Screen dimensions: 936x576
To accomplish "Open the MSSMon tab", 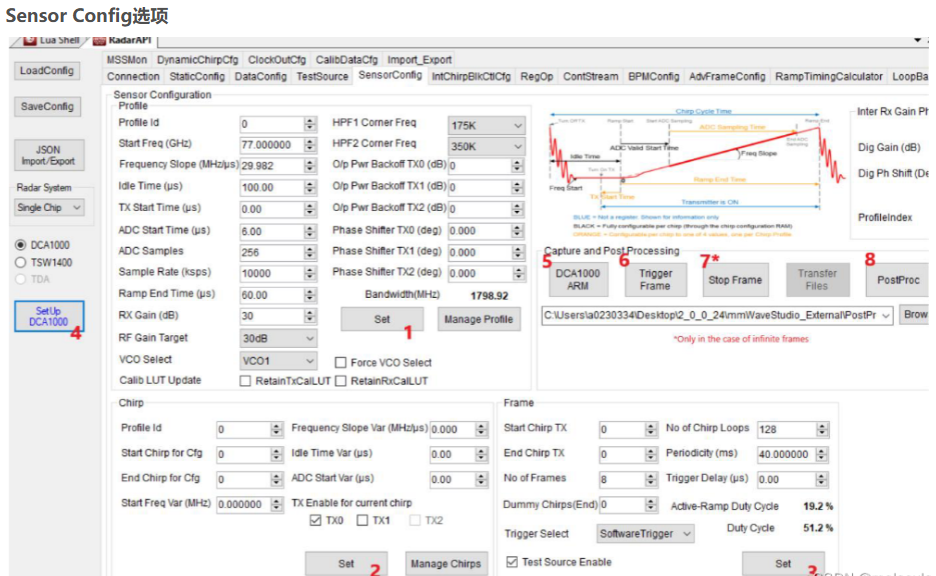I will [127, 60].
